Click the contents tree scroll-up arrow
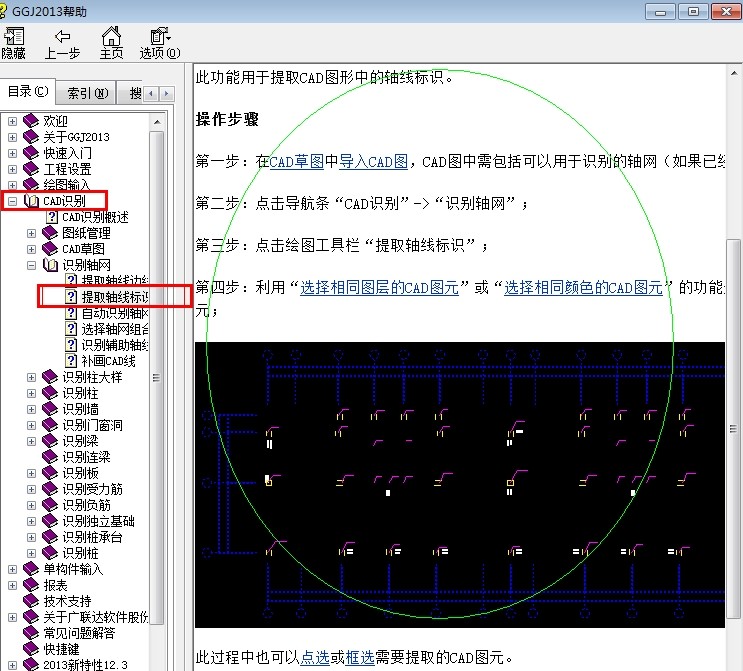The image size is (743, 671). point(157,122)
